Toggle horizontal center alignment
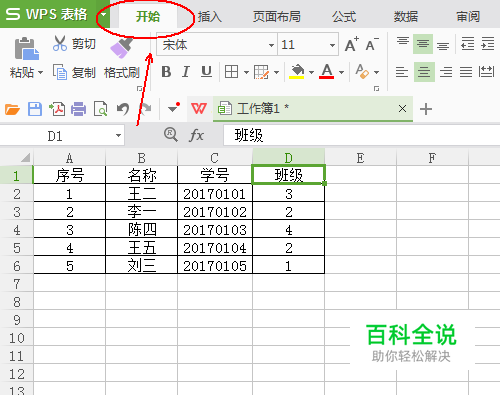Image resolution: width=500 pixels, height=395 pixels. tap(424, 72)
